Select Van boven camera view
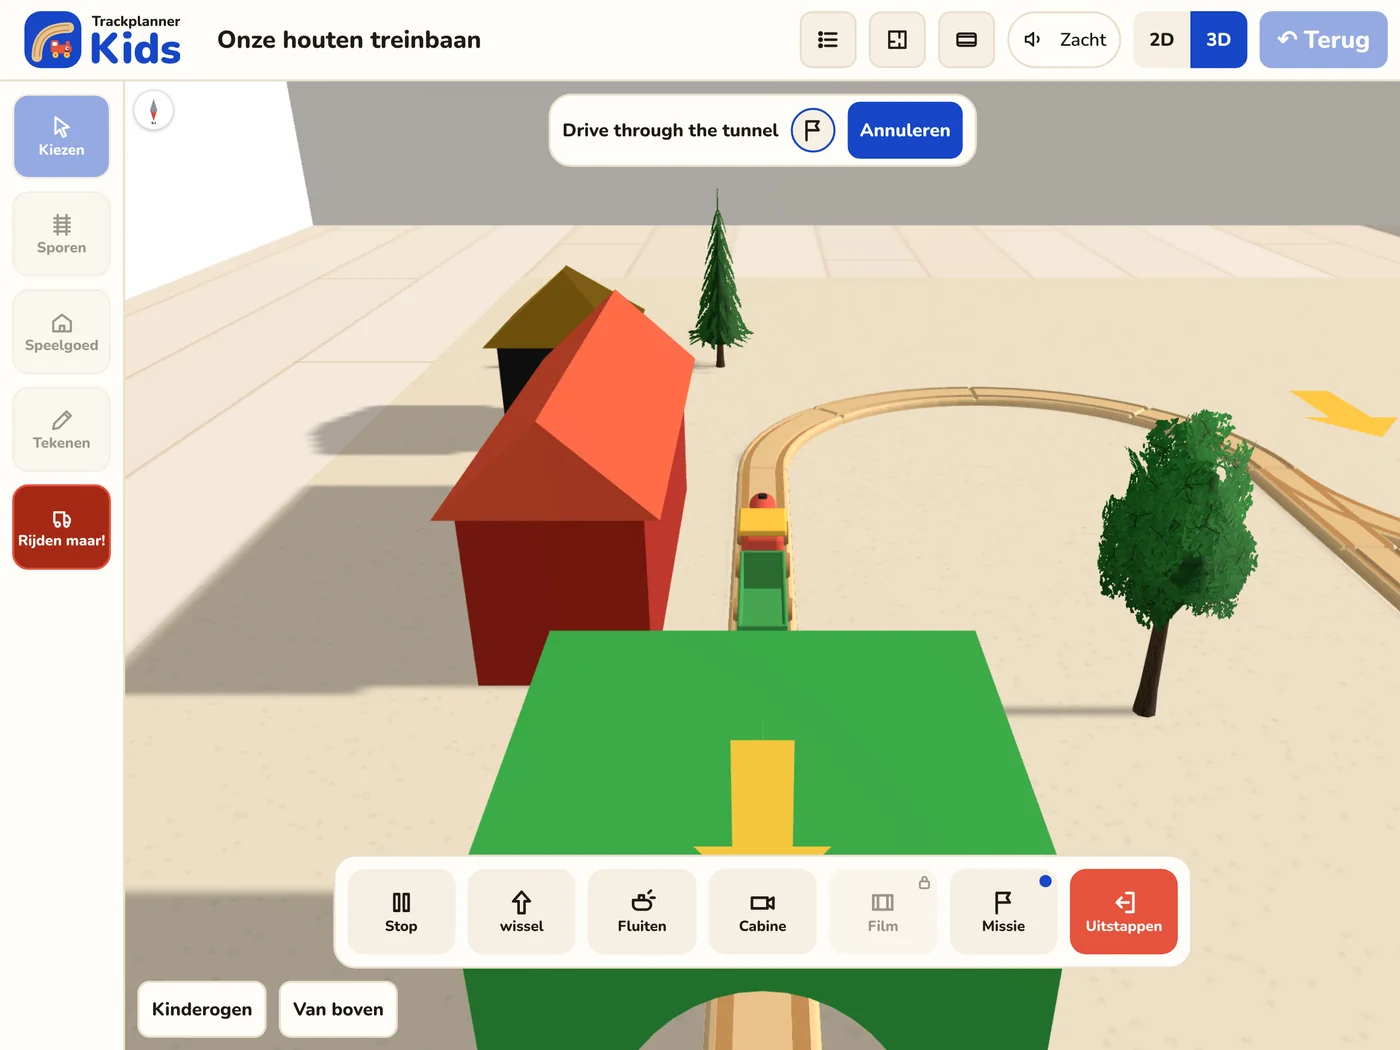Image resolution: width=1400 pixels, height=1050 pixels. [x=338, y=1009]
